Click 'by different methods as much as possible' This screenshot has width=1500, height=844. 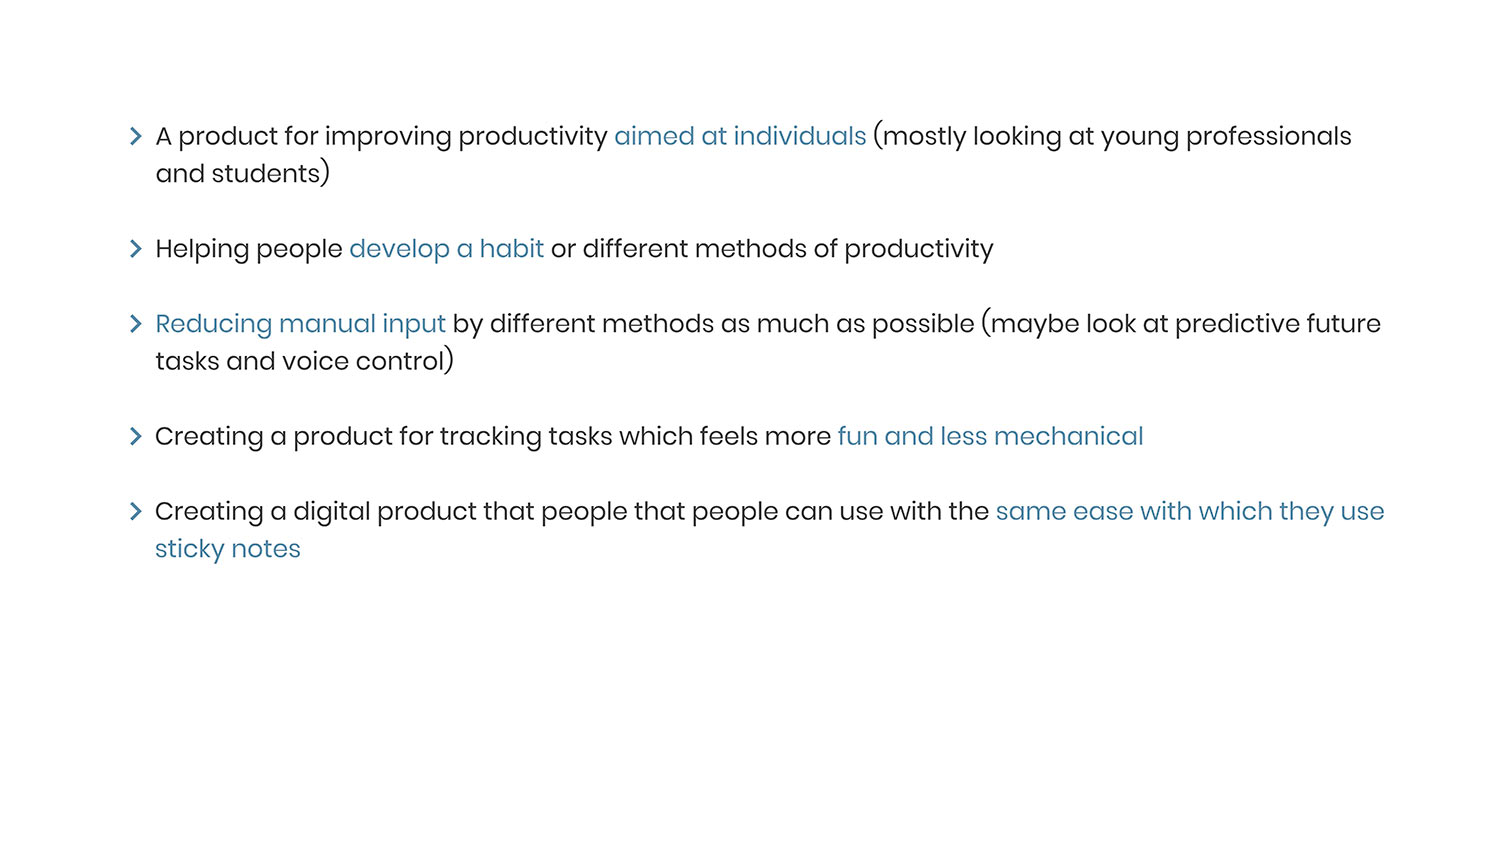tap(713, 324)
